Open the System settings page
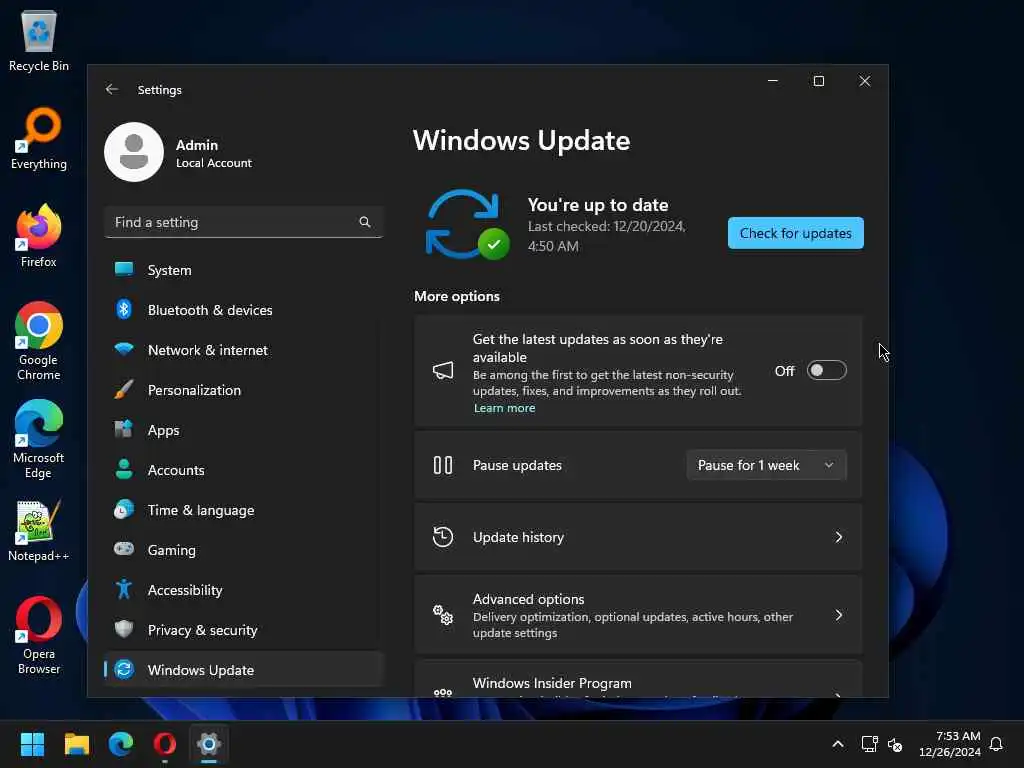Image resolution: width=1024 pixels, height=768 pixels. tap(244, 270)
